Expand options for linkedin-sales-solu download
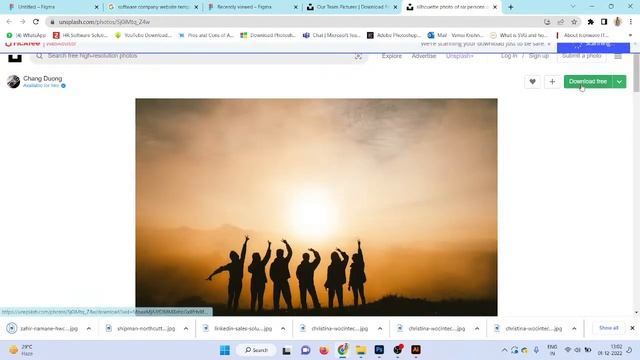Viewport: 640px width, 360px height. point(283,328)
